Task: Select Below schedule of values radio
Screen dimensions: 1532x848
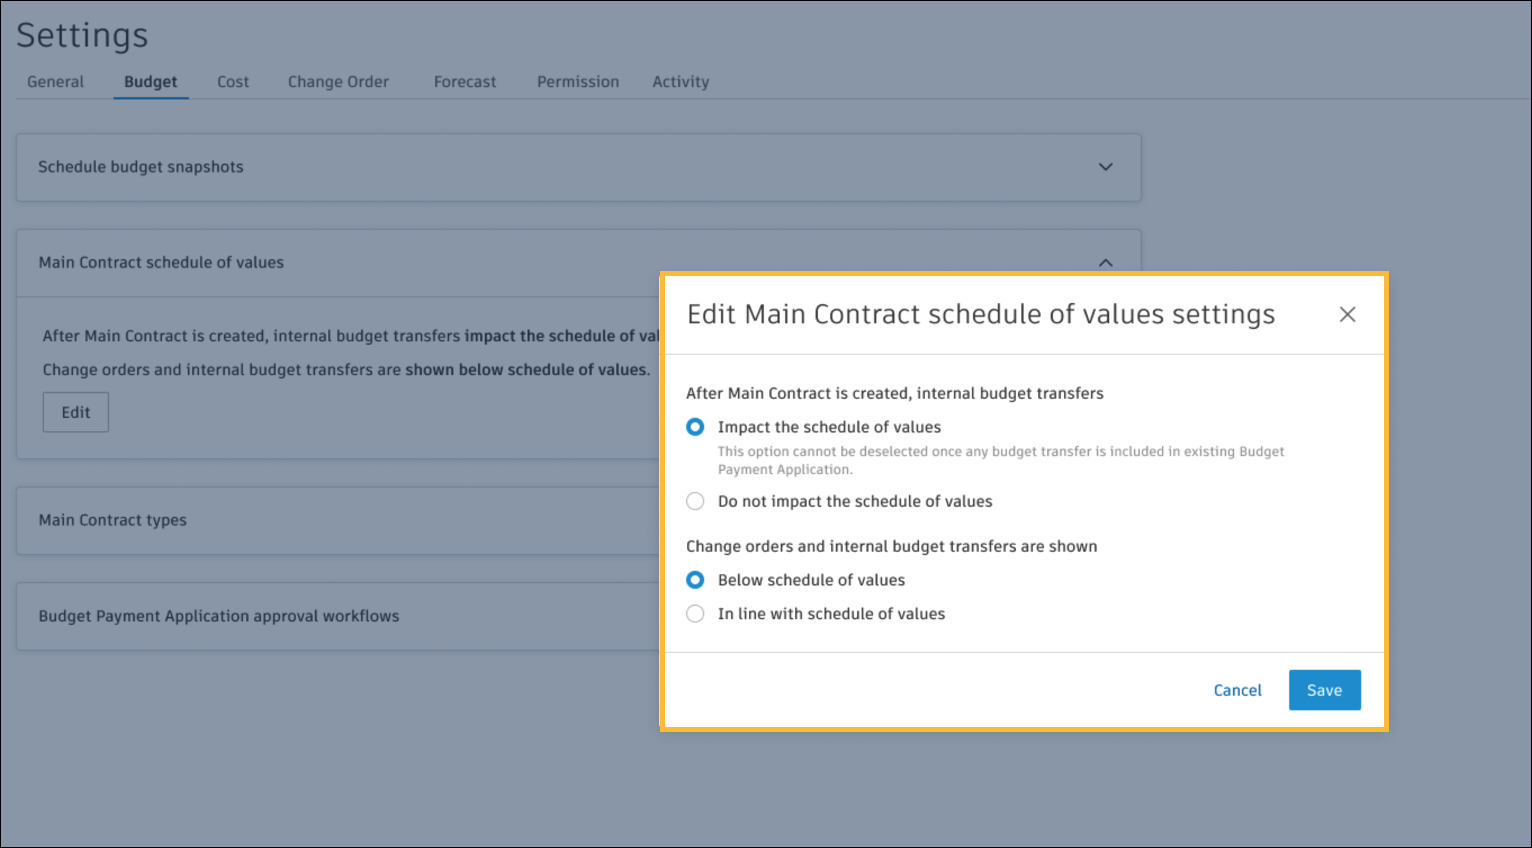Action: click(x=695, y=580)
